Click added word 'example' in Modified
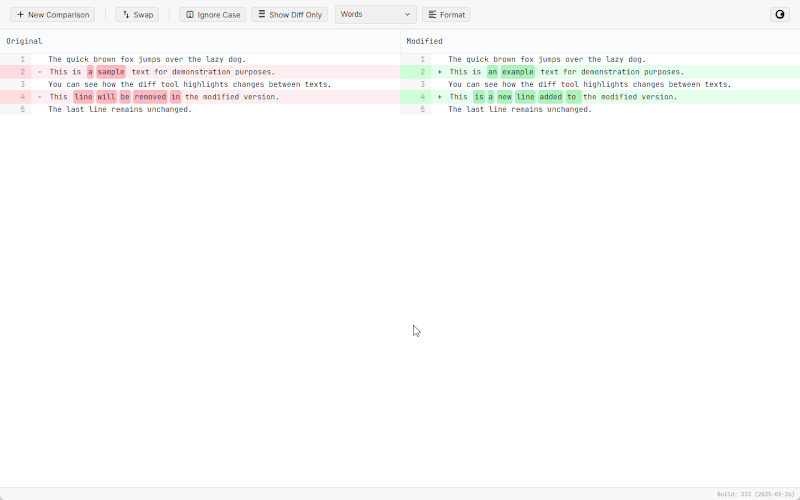The image size is (800, 500). click(517, 72)
